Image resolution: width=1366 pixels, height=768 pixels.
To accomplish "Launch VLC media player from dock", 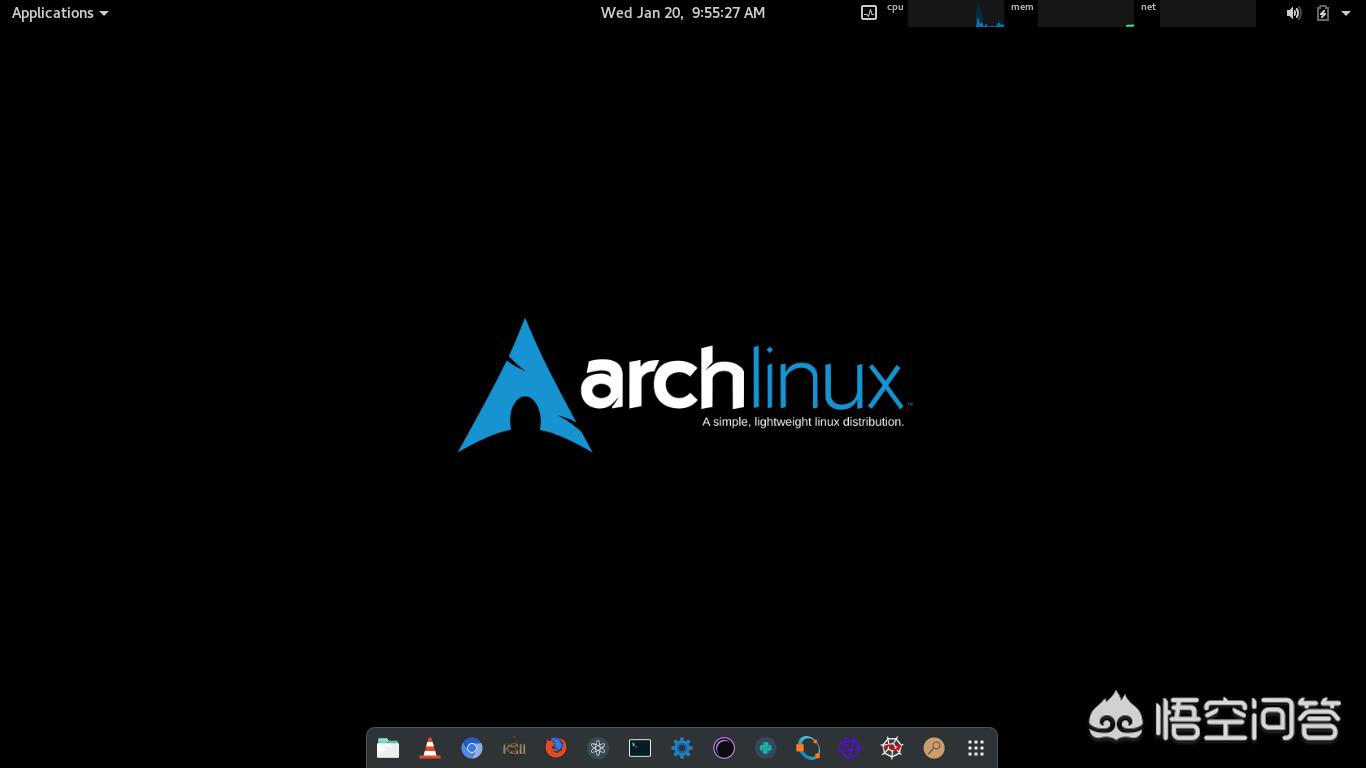I will [430, 748].
